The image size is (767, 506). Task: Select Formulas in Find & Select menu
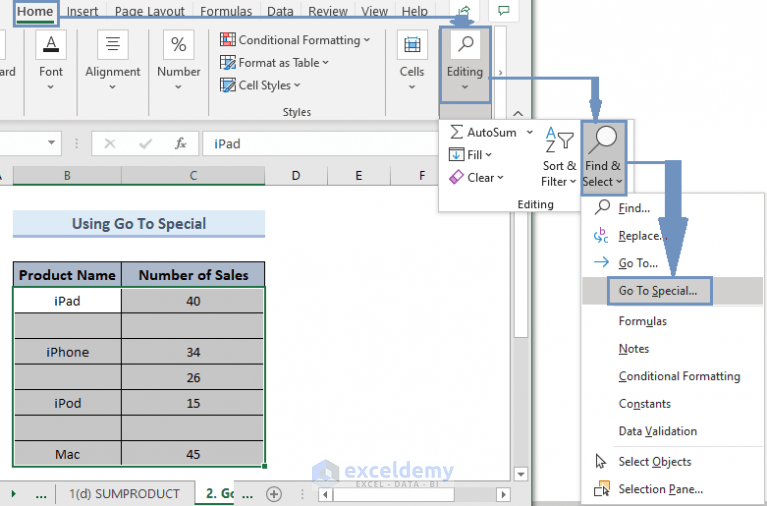pos(643,321)
